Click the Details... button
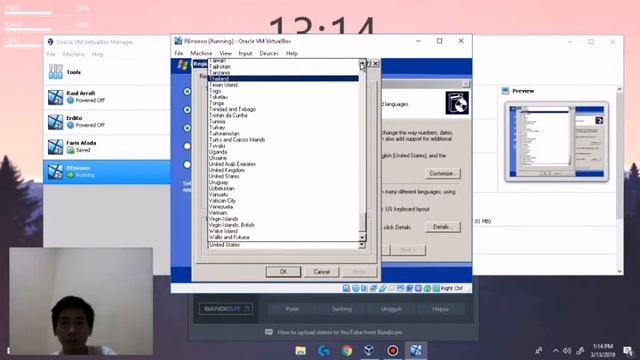 click(442, 227)
